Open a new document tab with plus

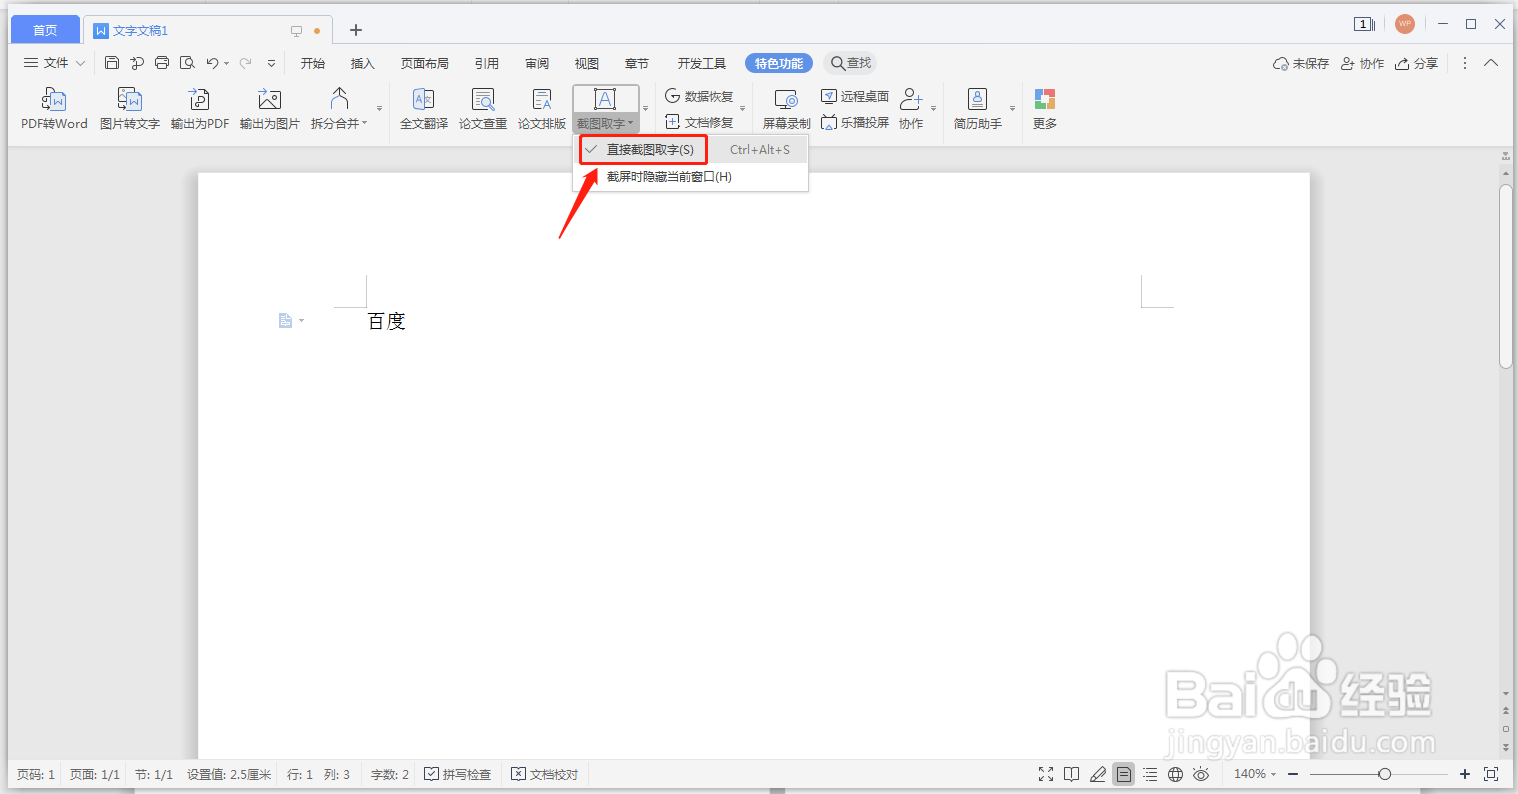pos(356,30)
